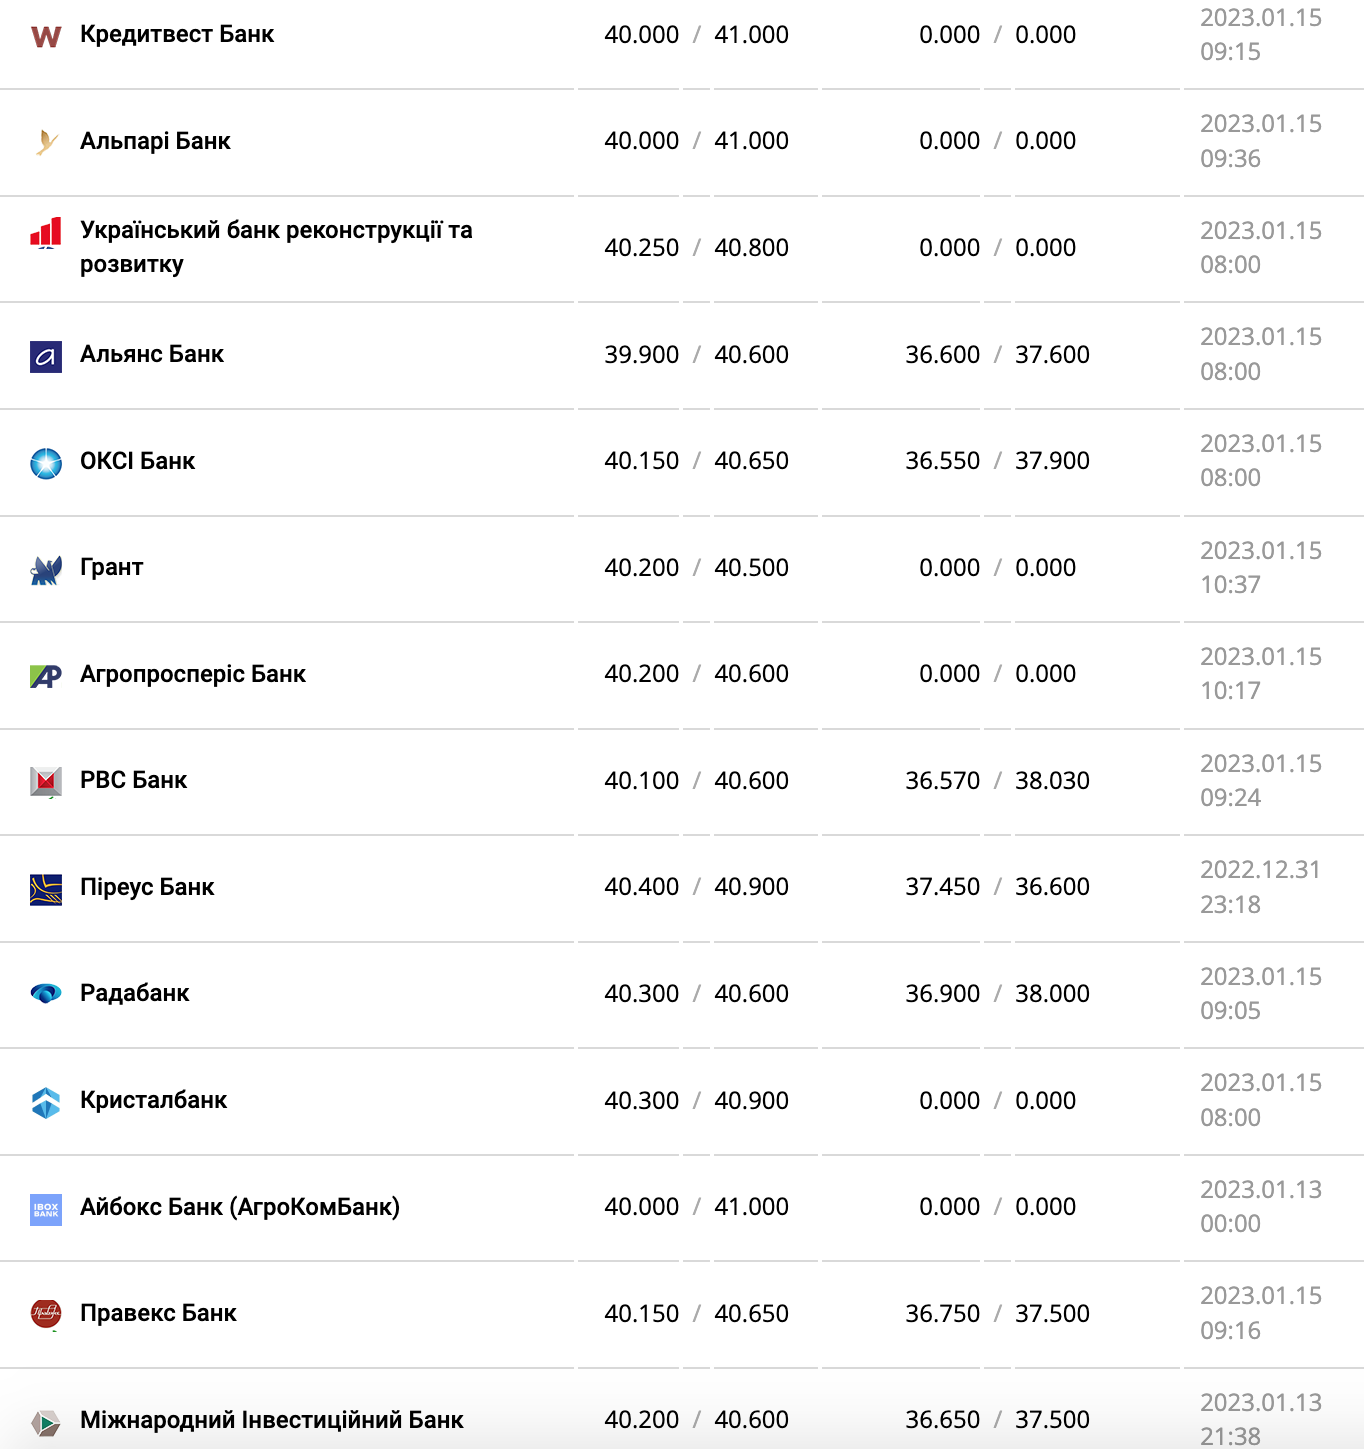The height and width of the screenshot is (1449, 1364).
Task: Click the Кристалбанк crystal logo
Action: tap(46, 1102)
